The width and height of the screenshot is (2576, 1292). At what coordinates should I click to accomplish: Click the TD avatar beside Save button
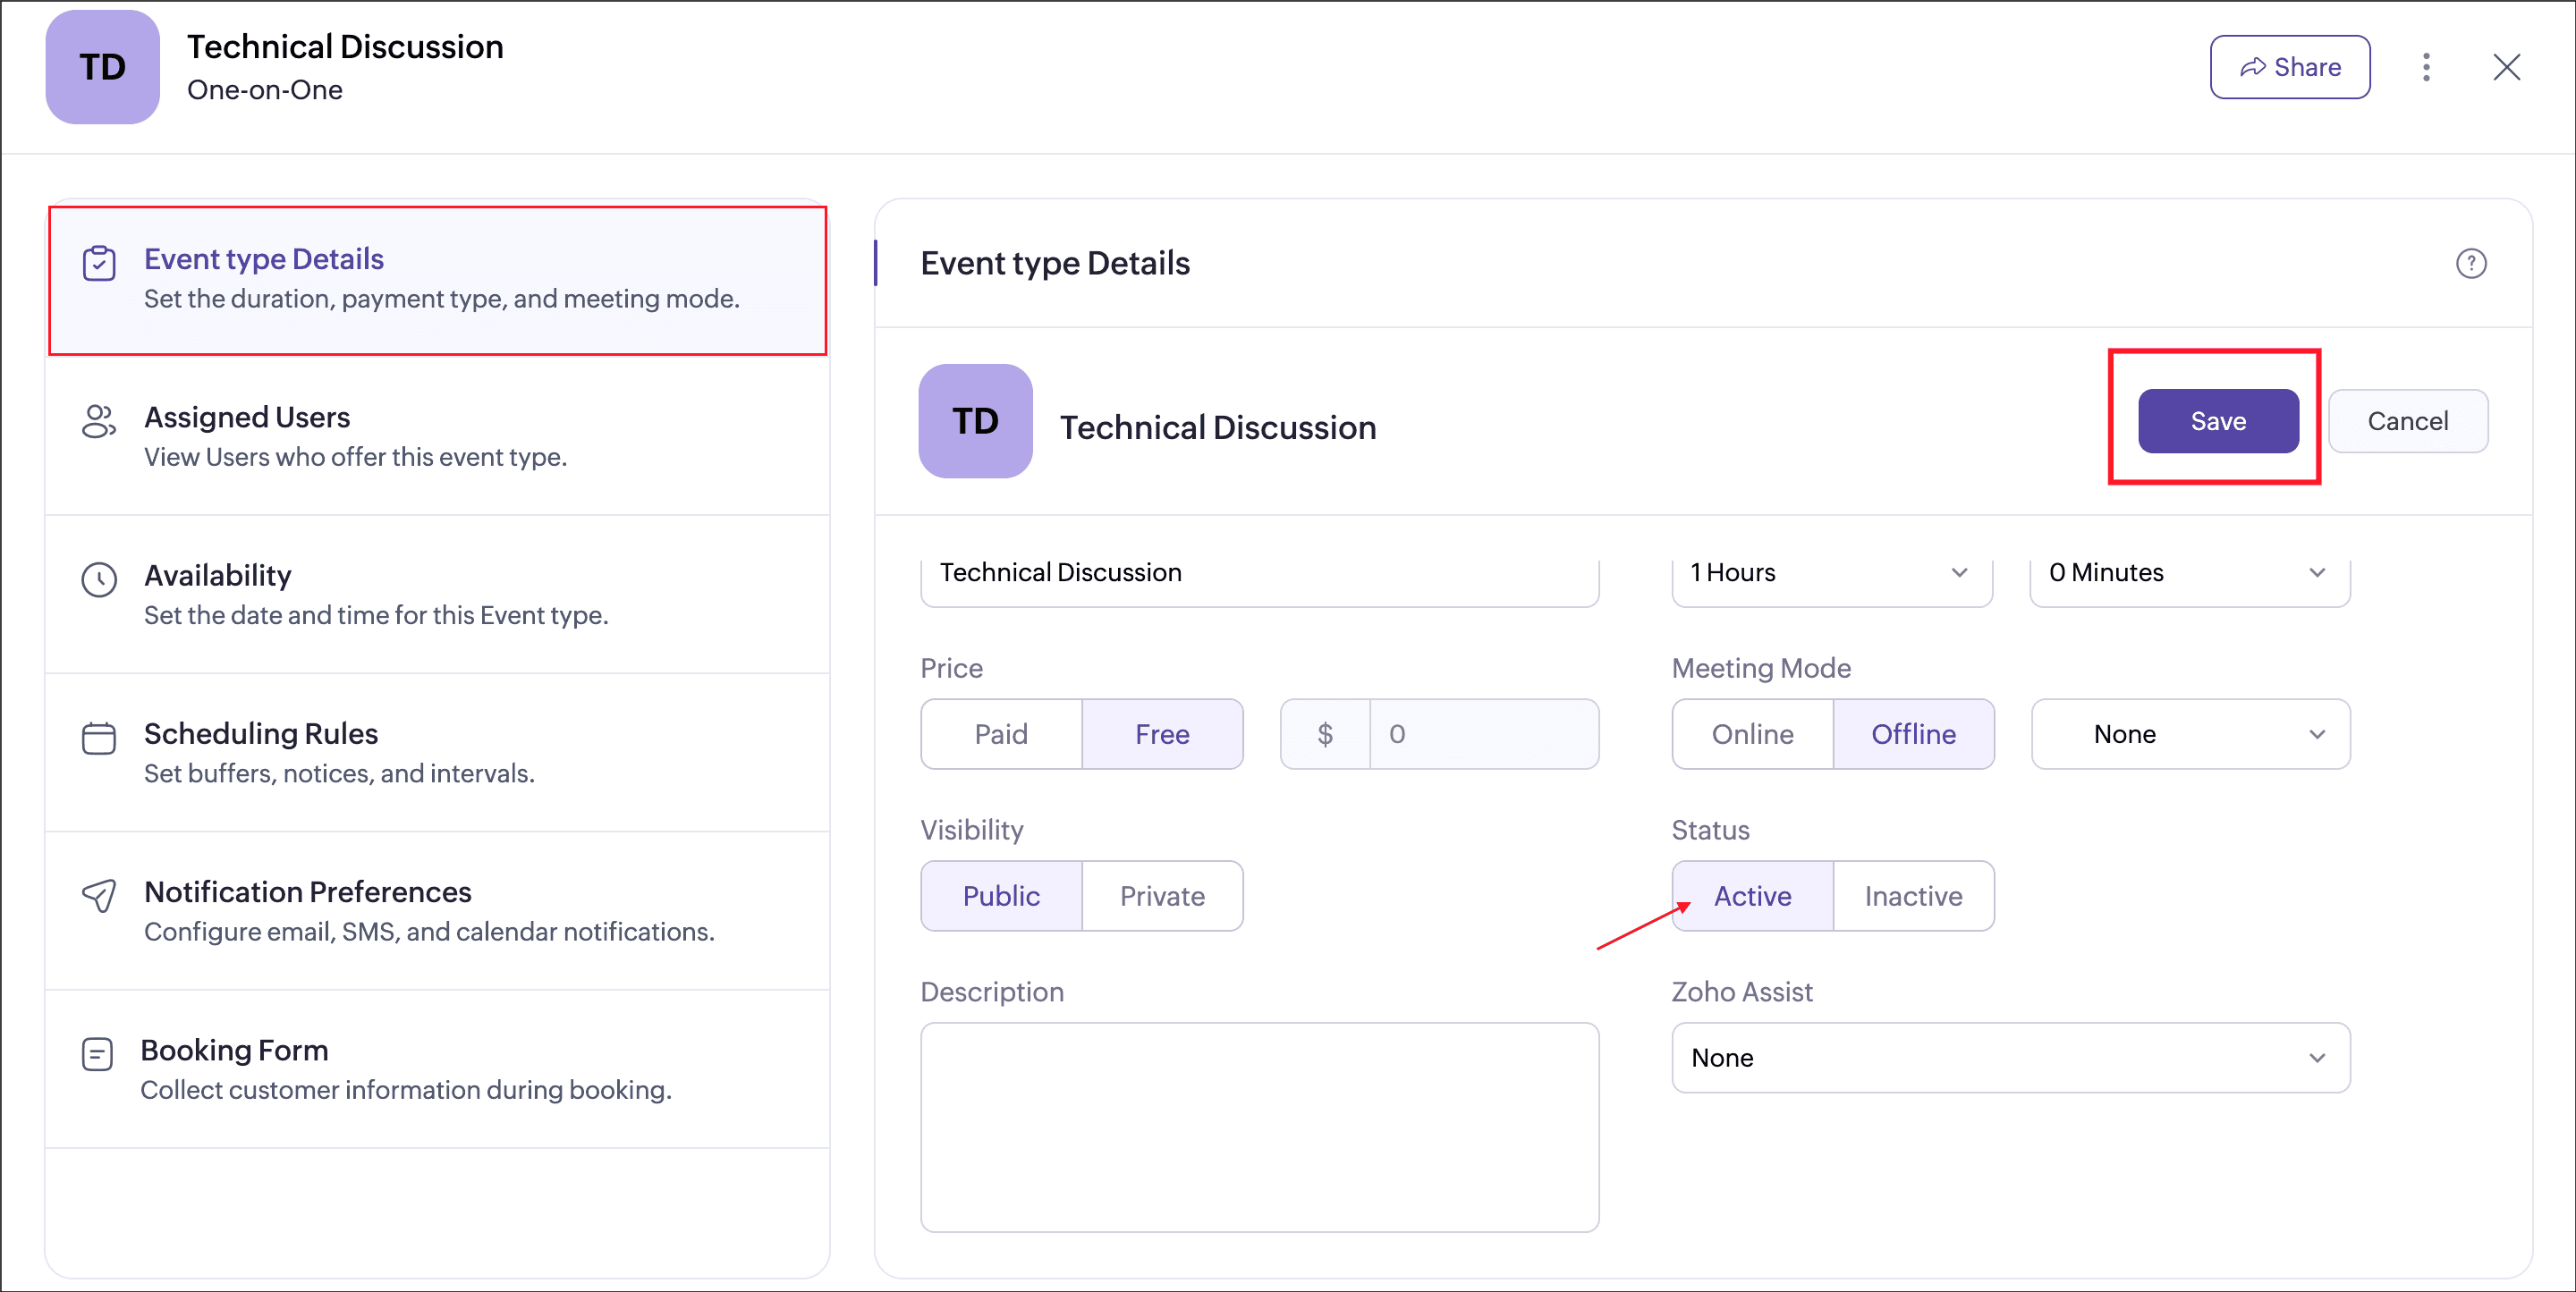[x=975, y=421]
